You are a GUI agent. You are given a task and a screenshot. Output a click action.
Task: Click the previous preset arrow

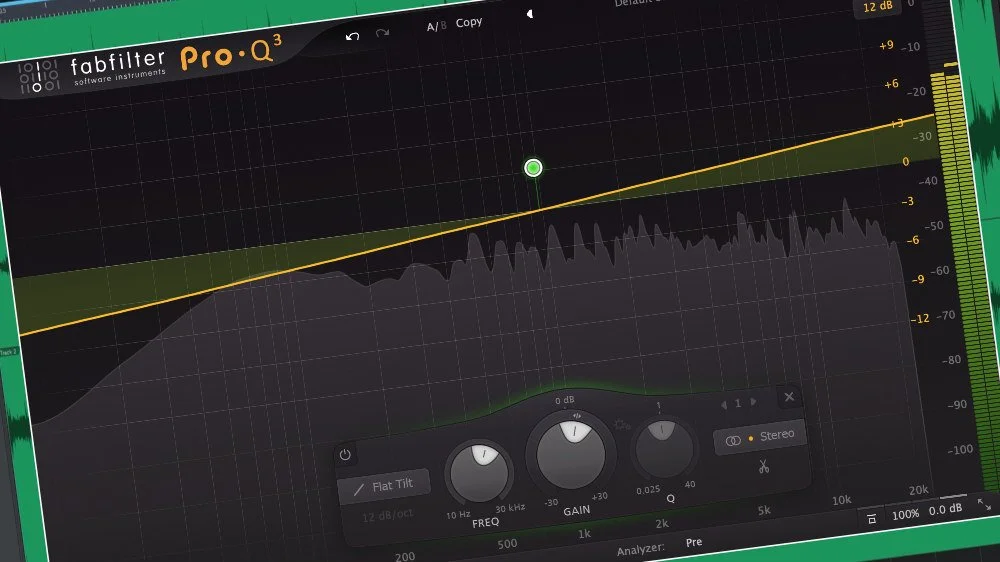(529, 13)
